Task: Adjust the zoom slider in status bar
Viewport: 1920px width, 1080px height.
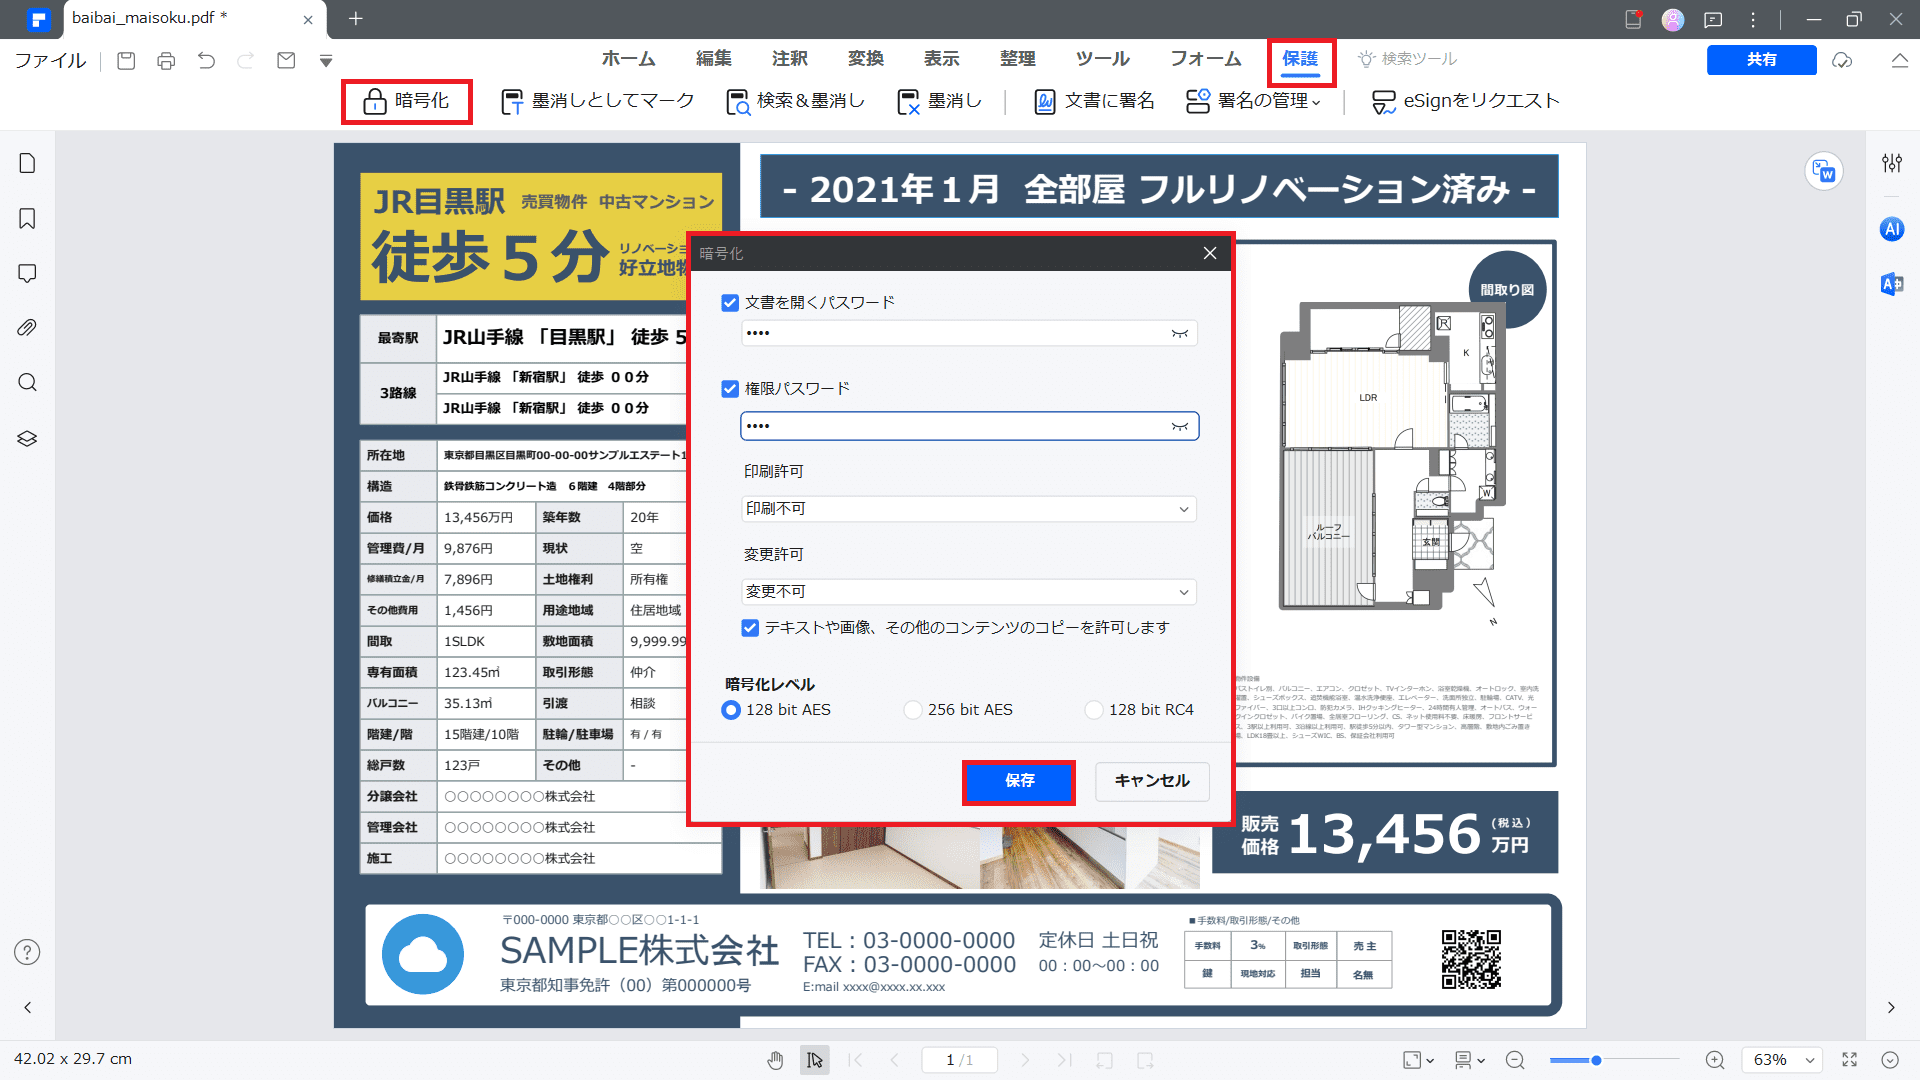Action: tap(1596, 1060)
